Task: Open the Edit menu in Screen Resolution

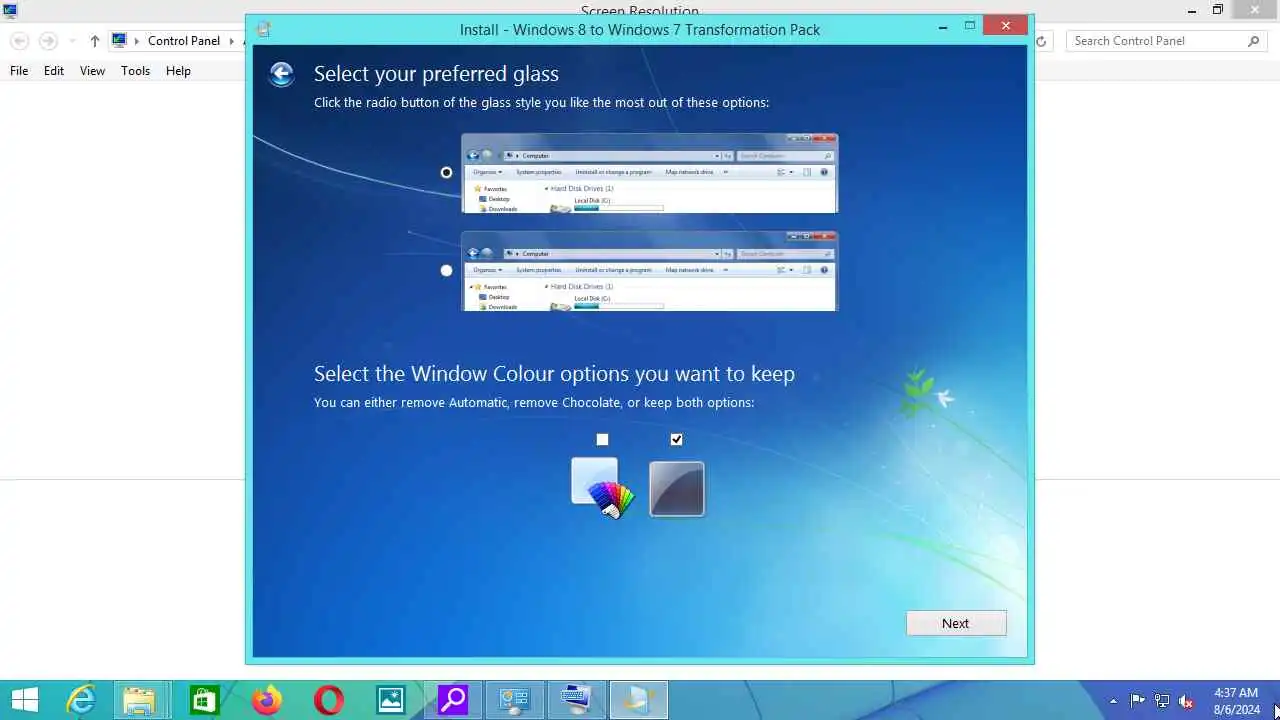Action: coord(54,71)
